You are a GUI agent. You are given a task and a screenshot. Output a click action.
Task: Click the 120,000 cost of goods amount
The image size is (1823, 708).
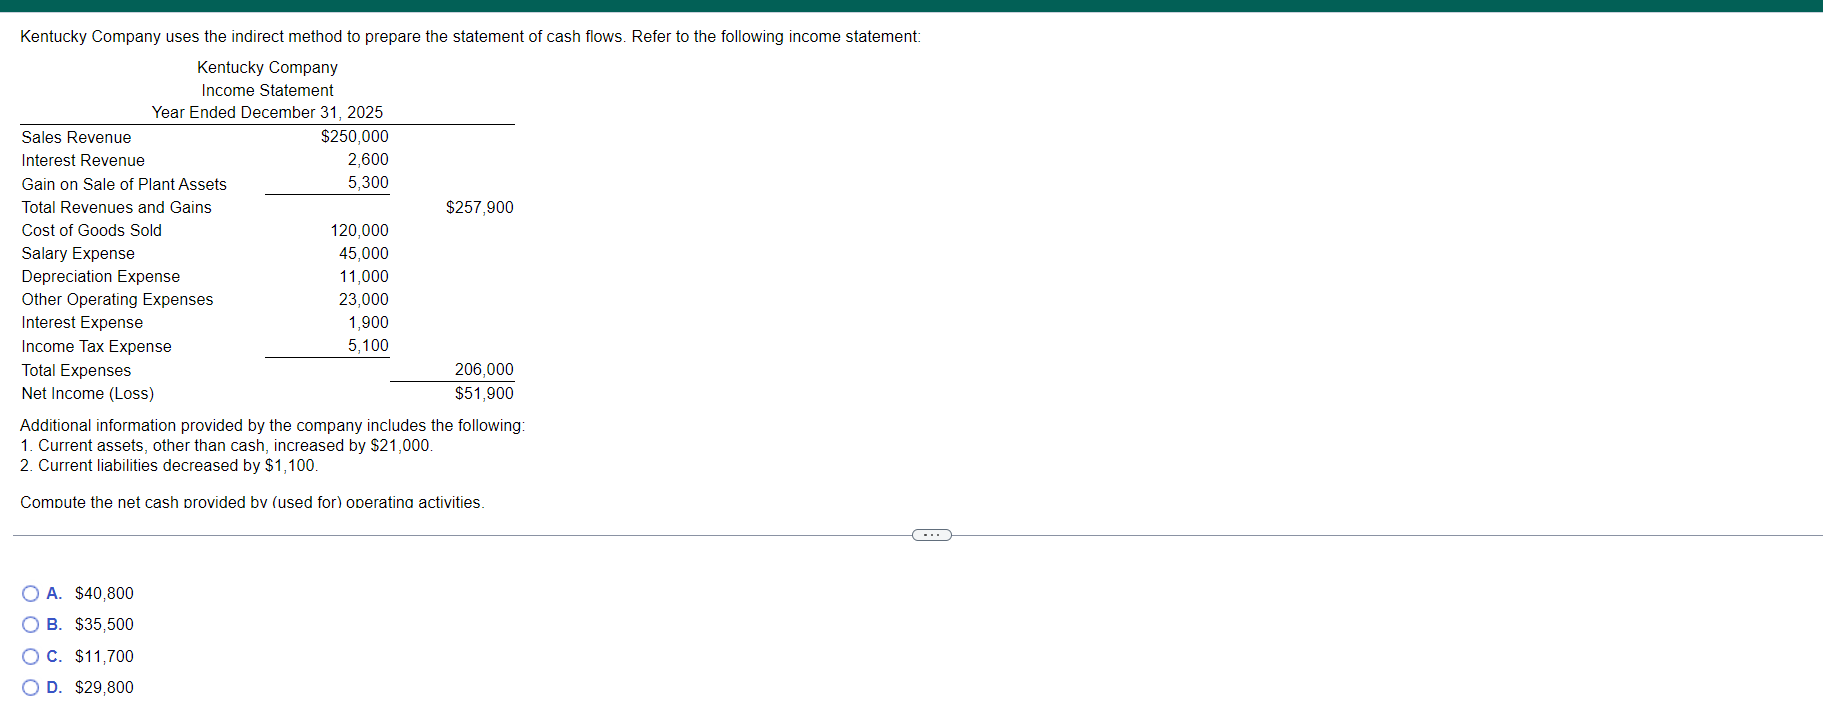click(x=359, y=231)
